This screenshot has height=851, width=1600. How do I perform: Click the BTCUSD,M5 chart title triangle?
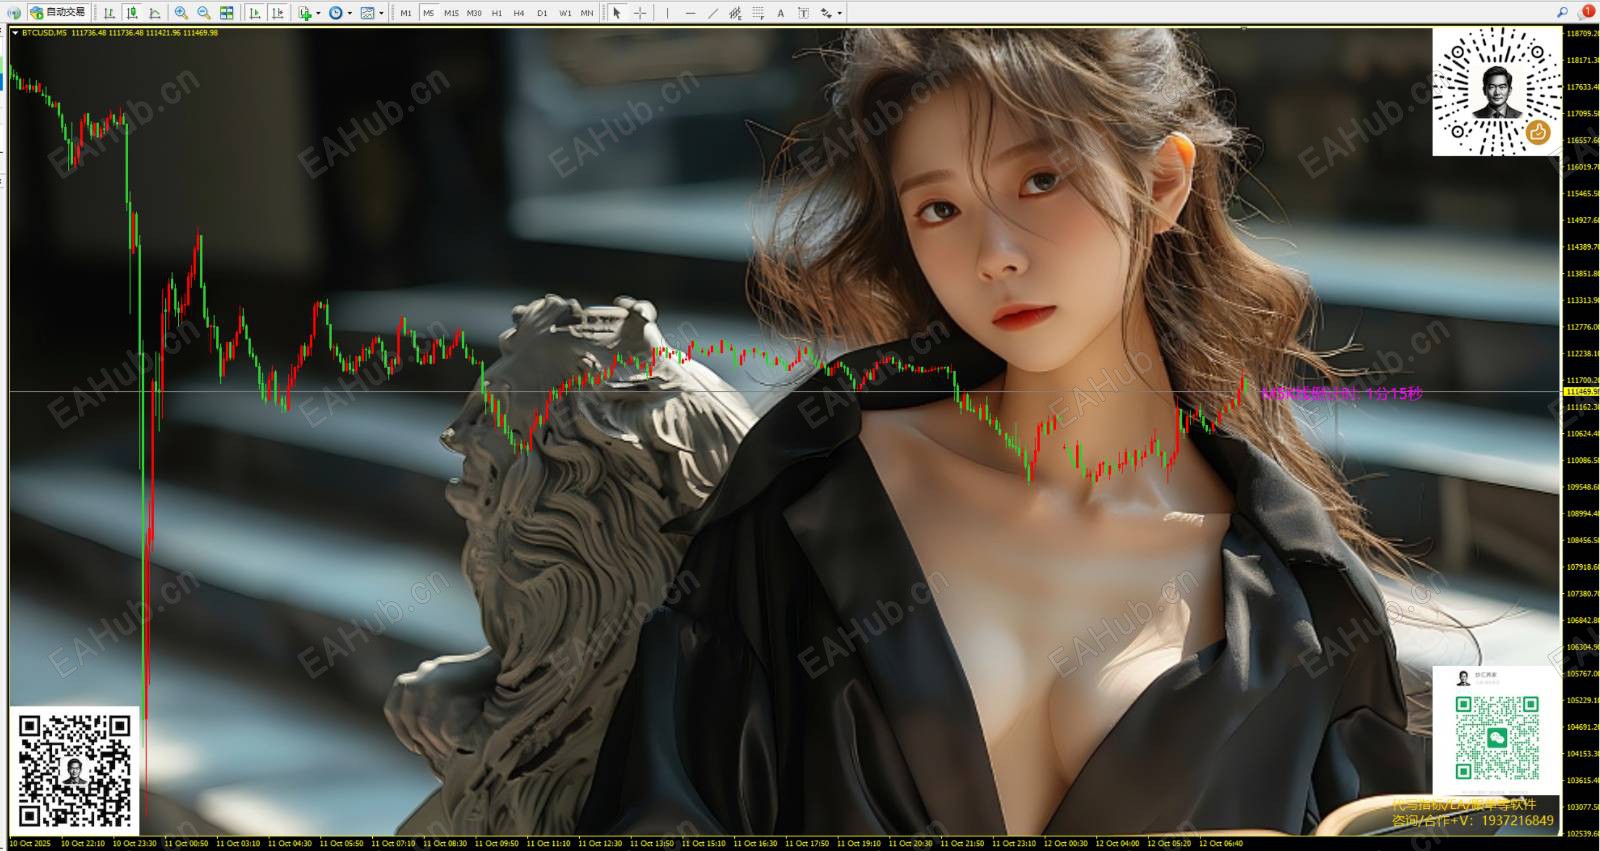tap(15, 33)
